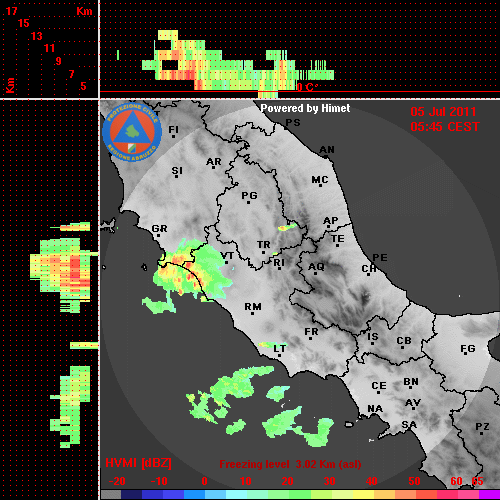
Task: Select the FG city label
Action: (468, 348)
